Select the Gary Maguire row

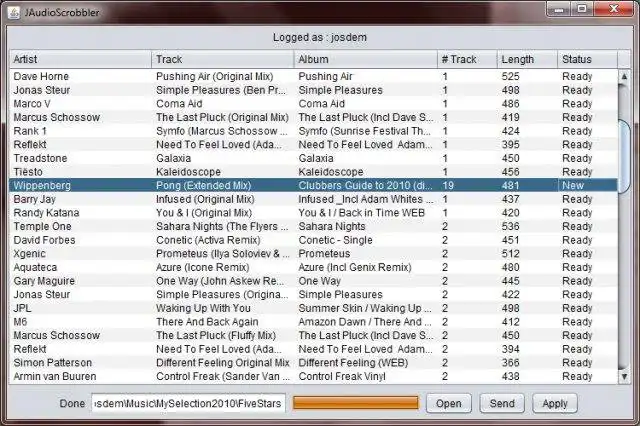[x=313, y=281]
